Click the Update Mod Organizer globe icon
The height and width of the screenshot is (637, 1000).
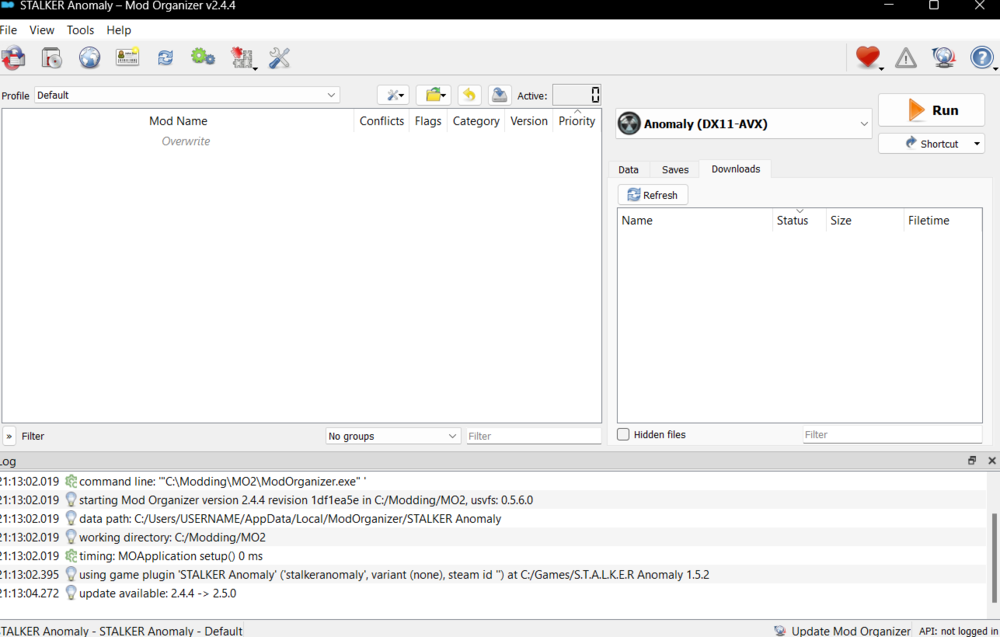point(943,58)
